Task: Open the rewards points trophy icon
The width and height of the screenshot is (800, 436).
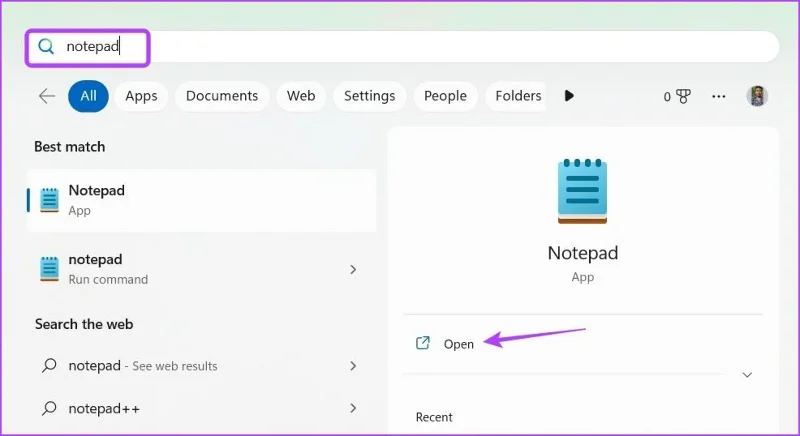Action: pos(683,96)
